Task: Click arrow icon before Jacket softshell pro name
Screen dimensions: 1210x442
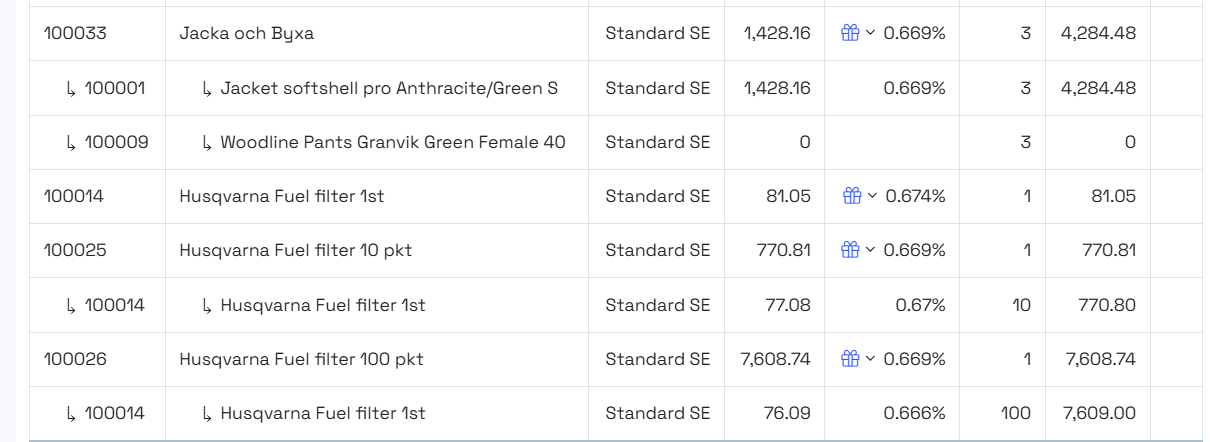Action: click(x=207, y=89)
